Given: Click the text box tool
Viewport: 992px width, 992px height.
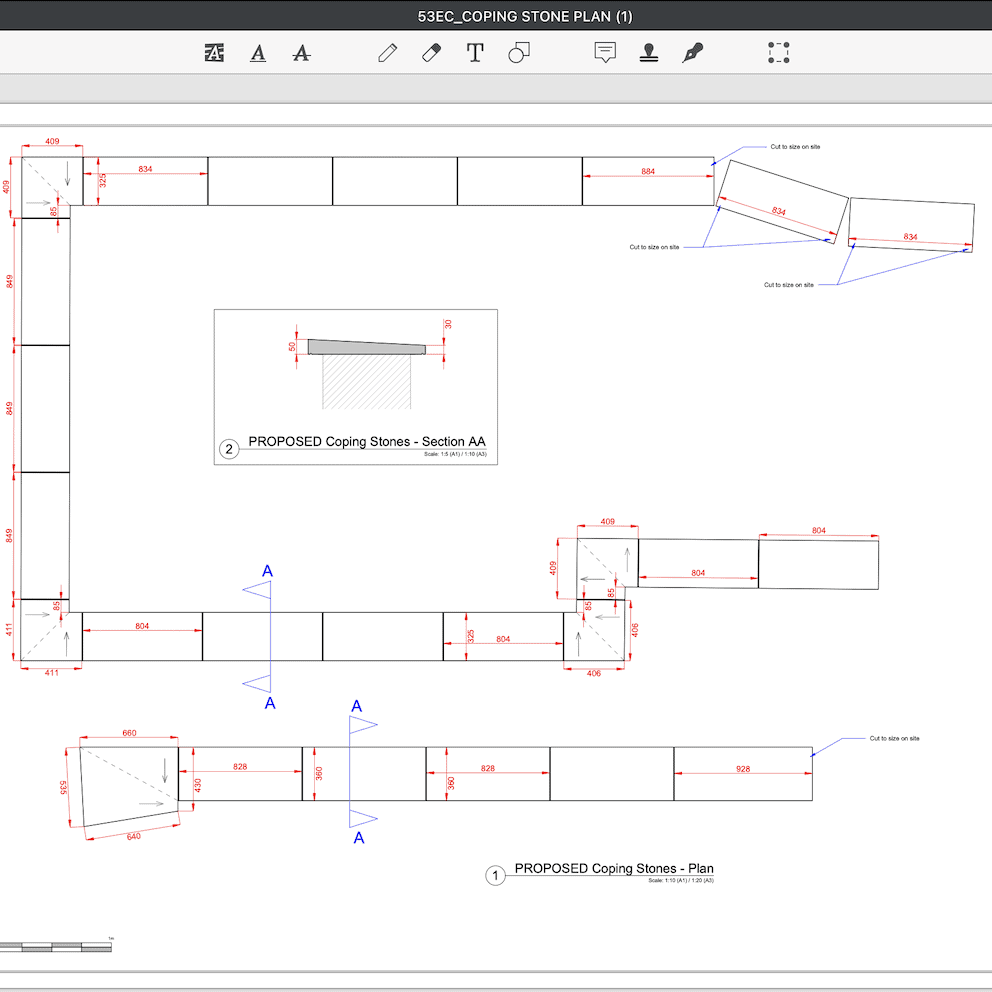Looking at the screenshot, I should click(475, 53).
